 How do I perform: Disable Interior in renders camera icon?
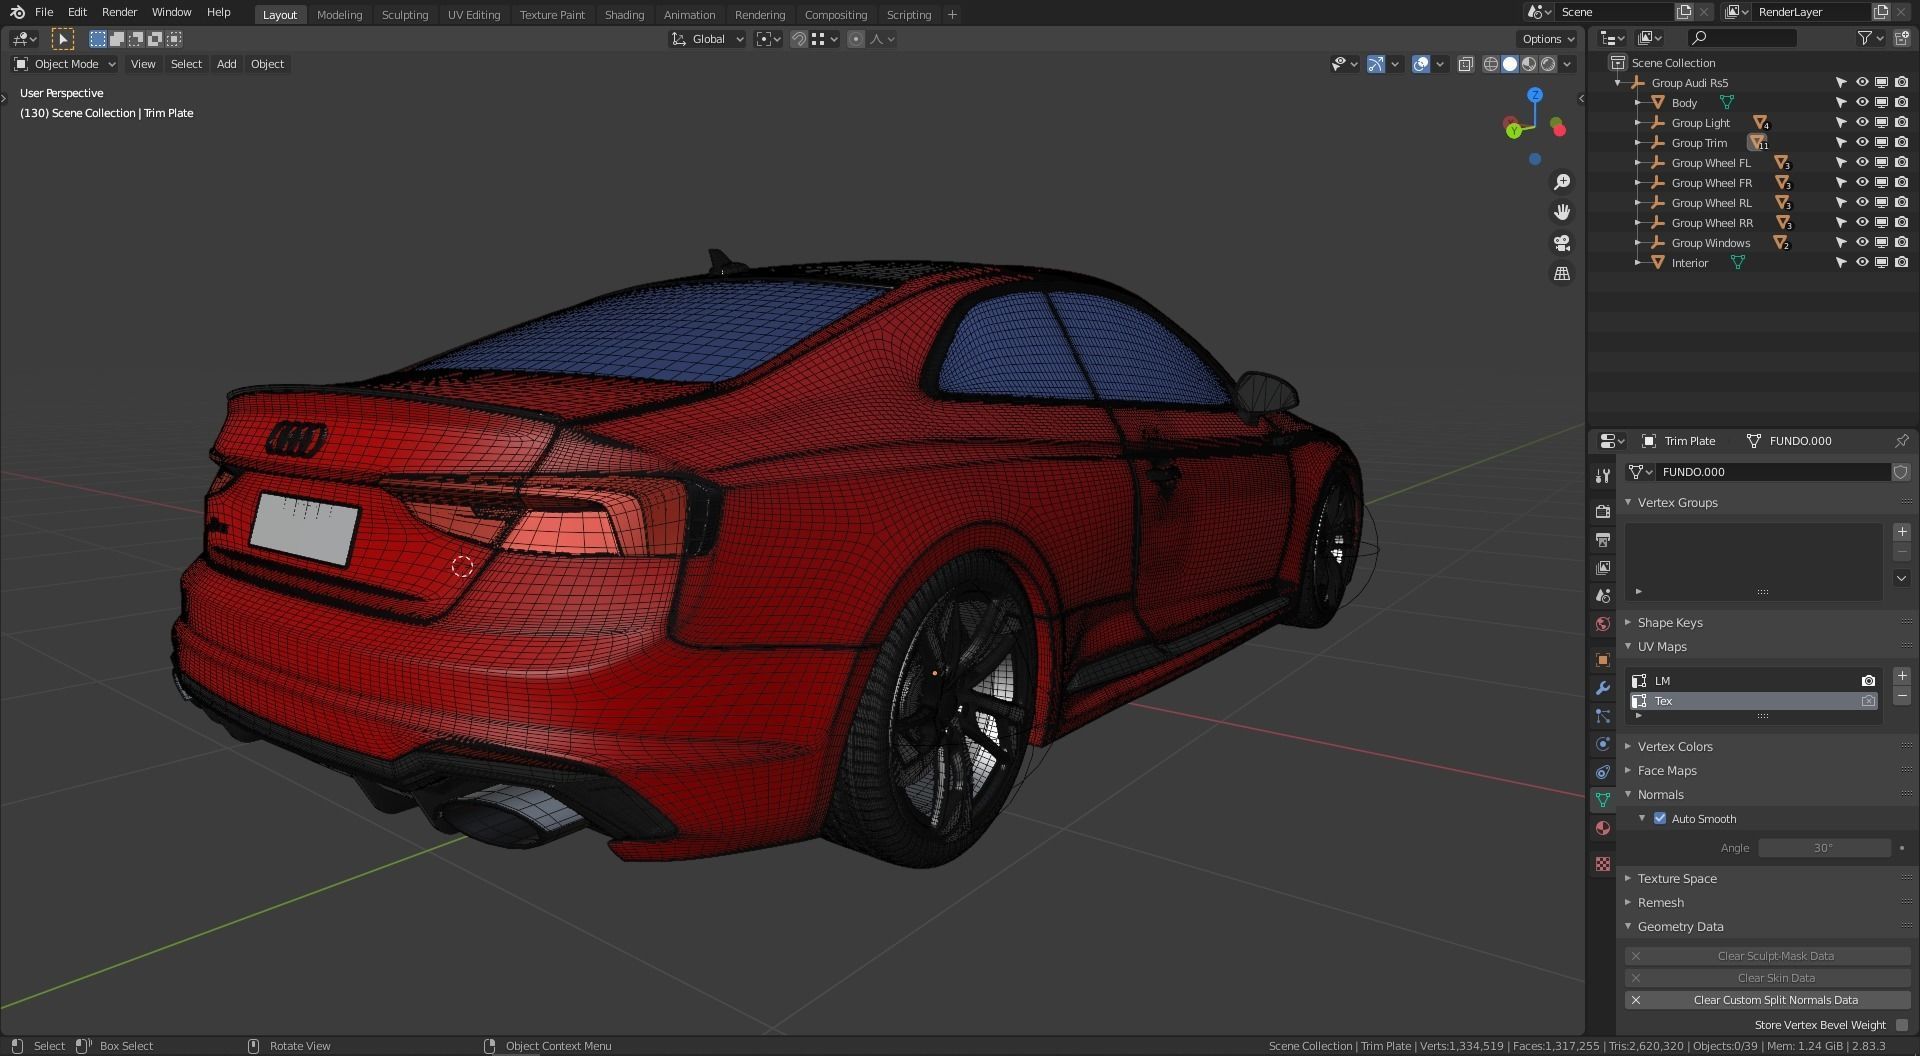1901,263
